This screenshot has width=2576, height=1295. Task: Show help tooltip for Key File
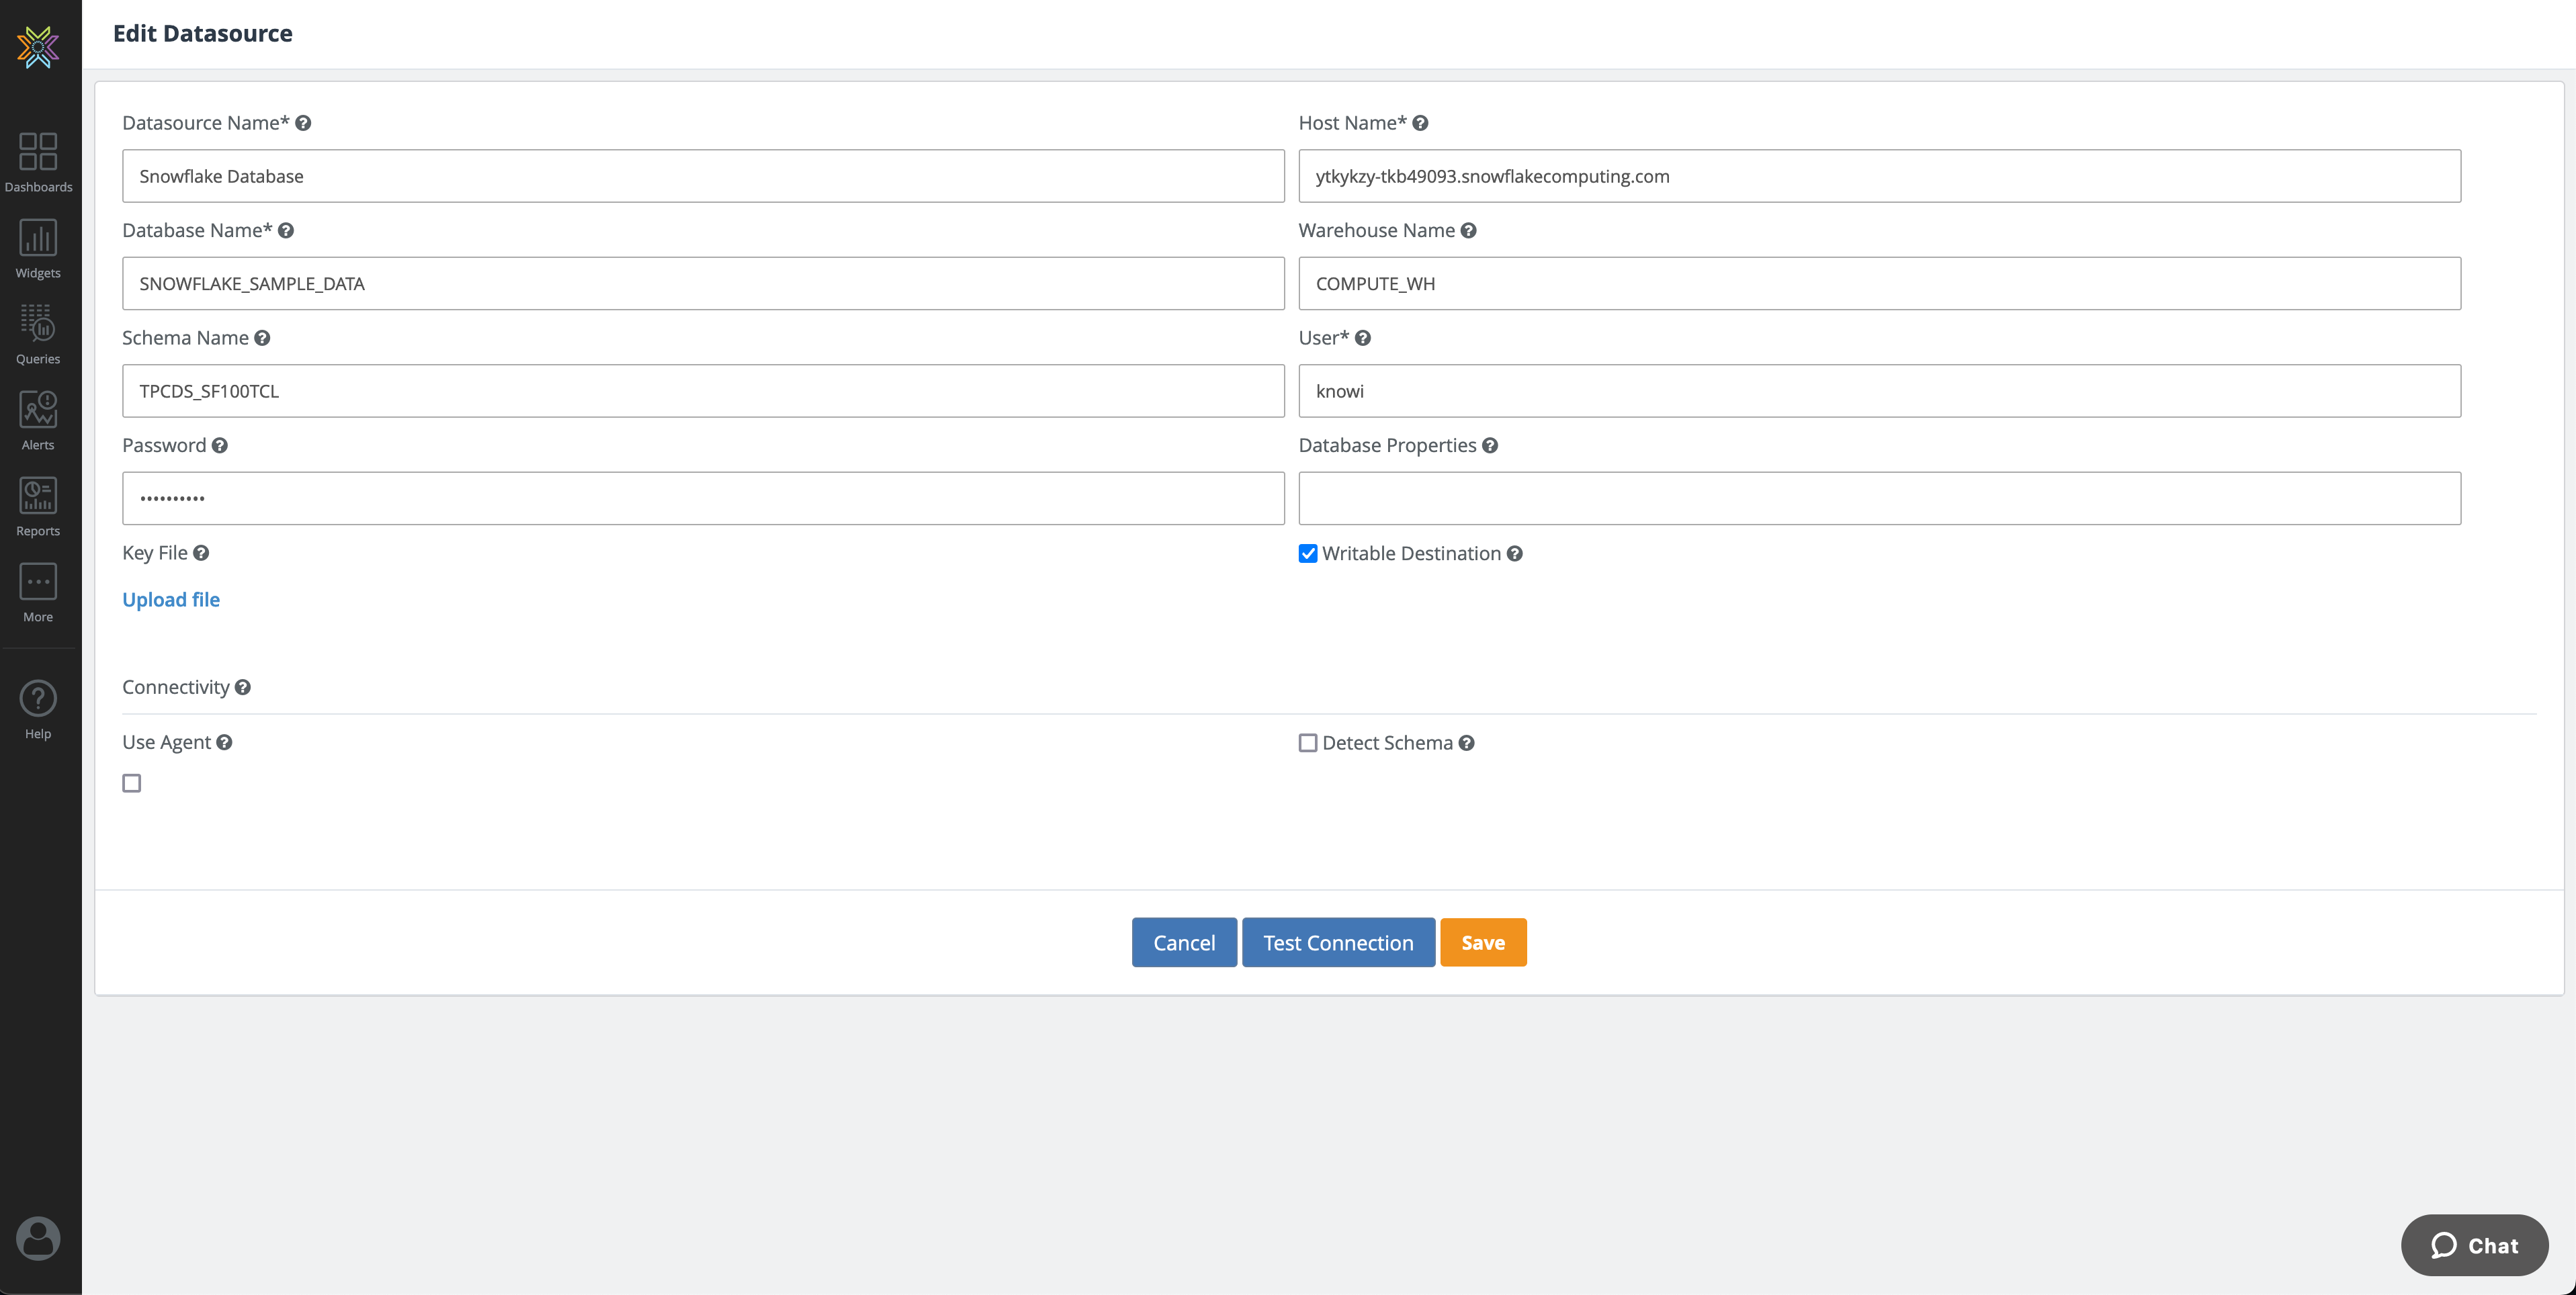[x=201, y=553]
